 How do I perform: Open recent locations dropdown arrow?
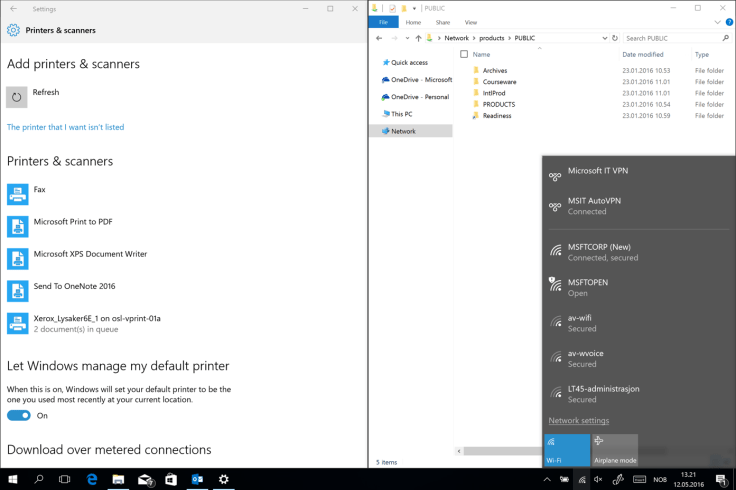(407, 38)
